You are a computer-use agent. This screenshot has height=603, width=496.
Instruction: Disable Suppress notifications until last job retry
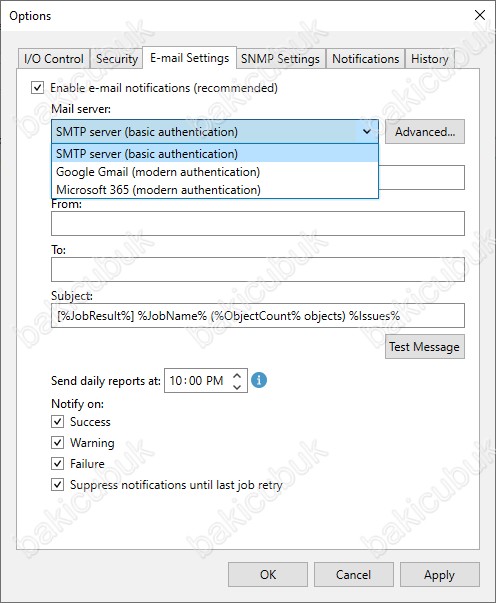57,484
